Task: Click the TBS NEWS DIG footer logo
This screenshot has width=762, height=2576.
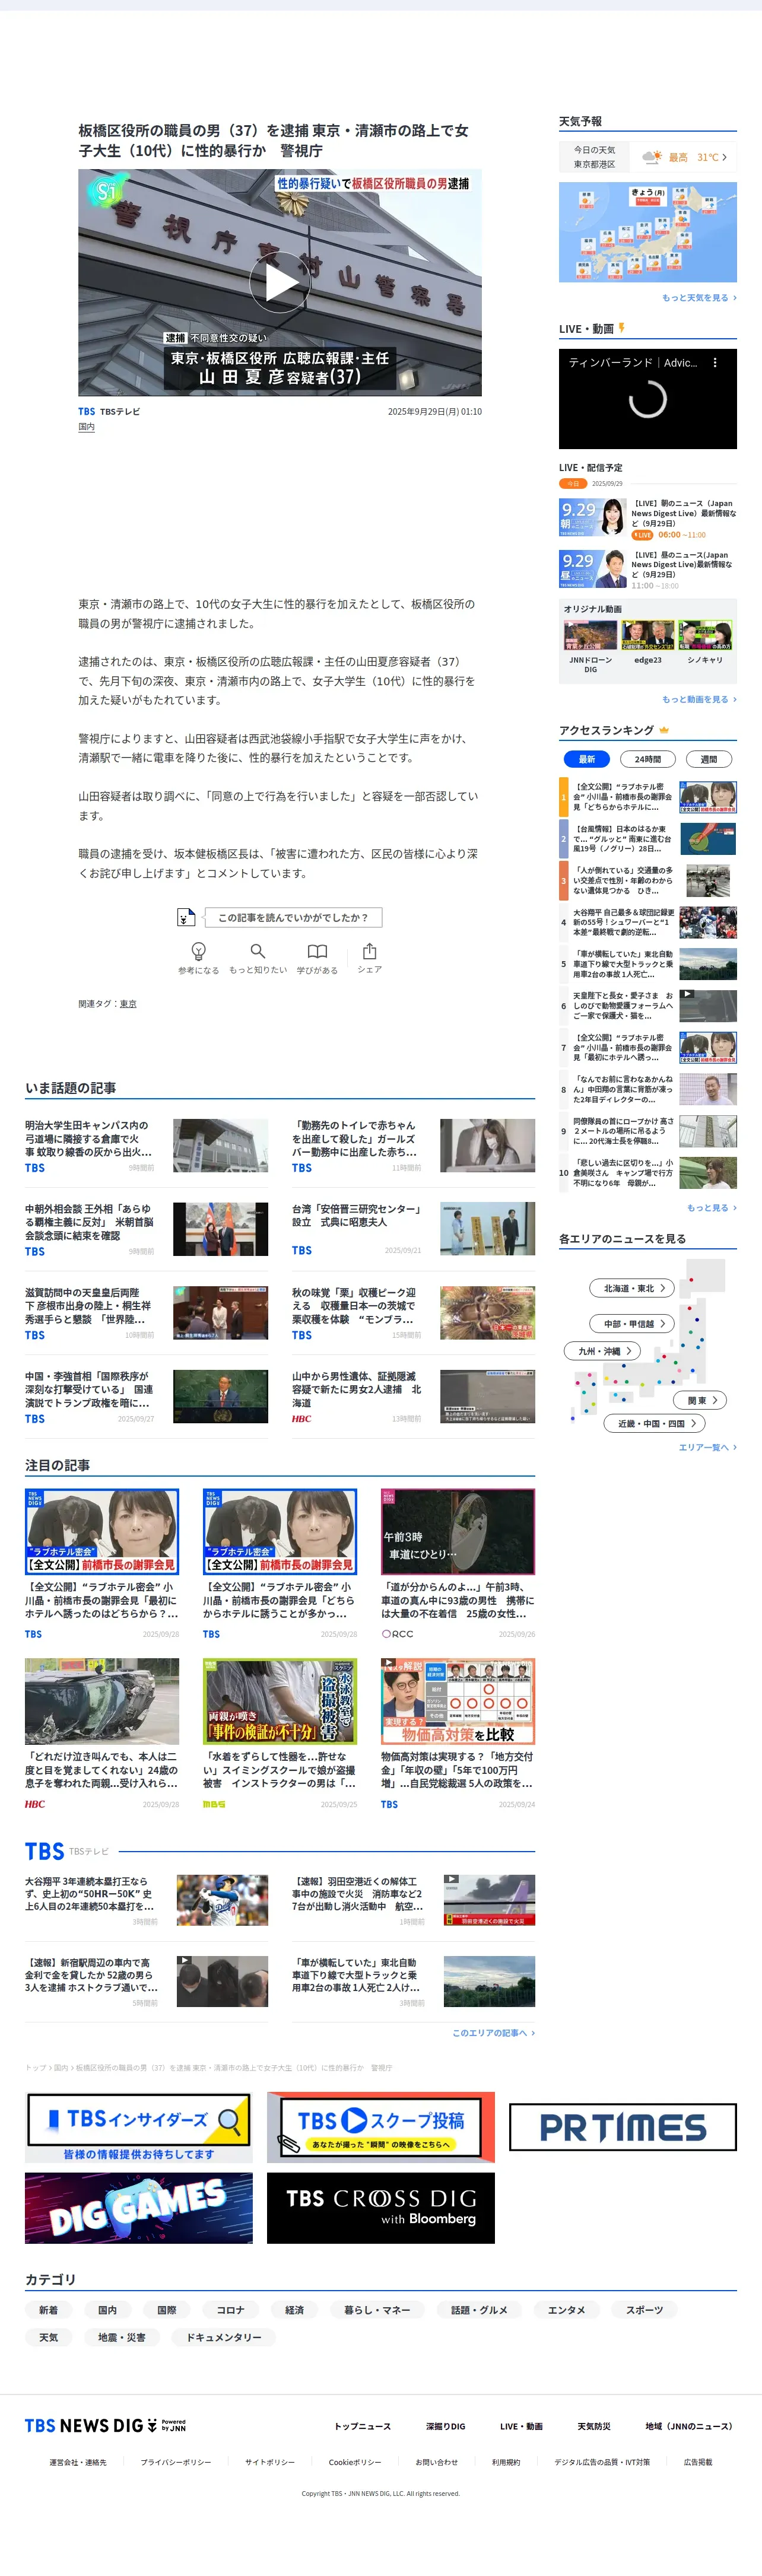Action: pos(105,2425)
